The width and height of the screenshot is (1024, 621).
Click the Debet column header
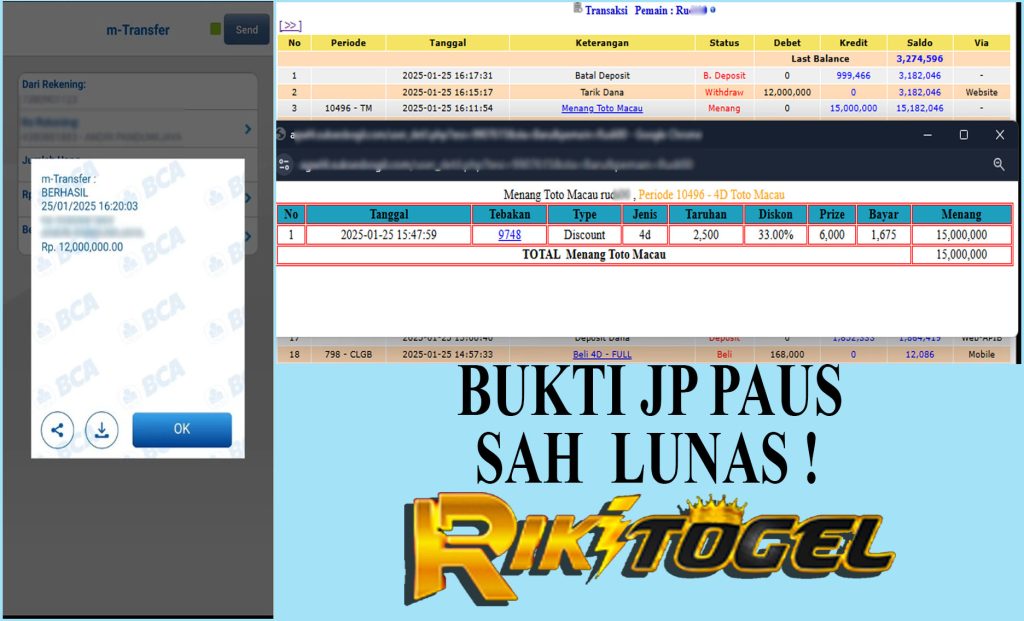787,43
